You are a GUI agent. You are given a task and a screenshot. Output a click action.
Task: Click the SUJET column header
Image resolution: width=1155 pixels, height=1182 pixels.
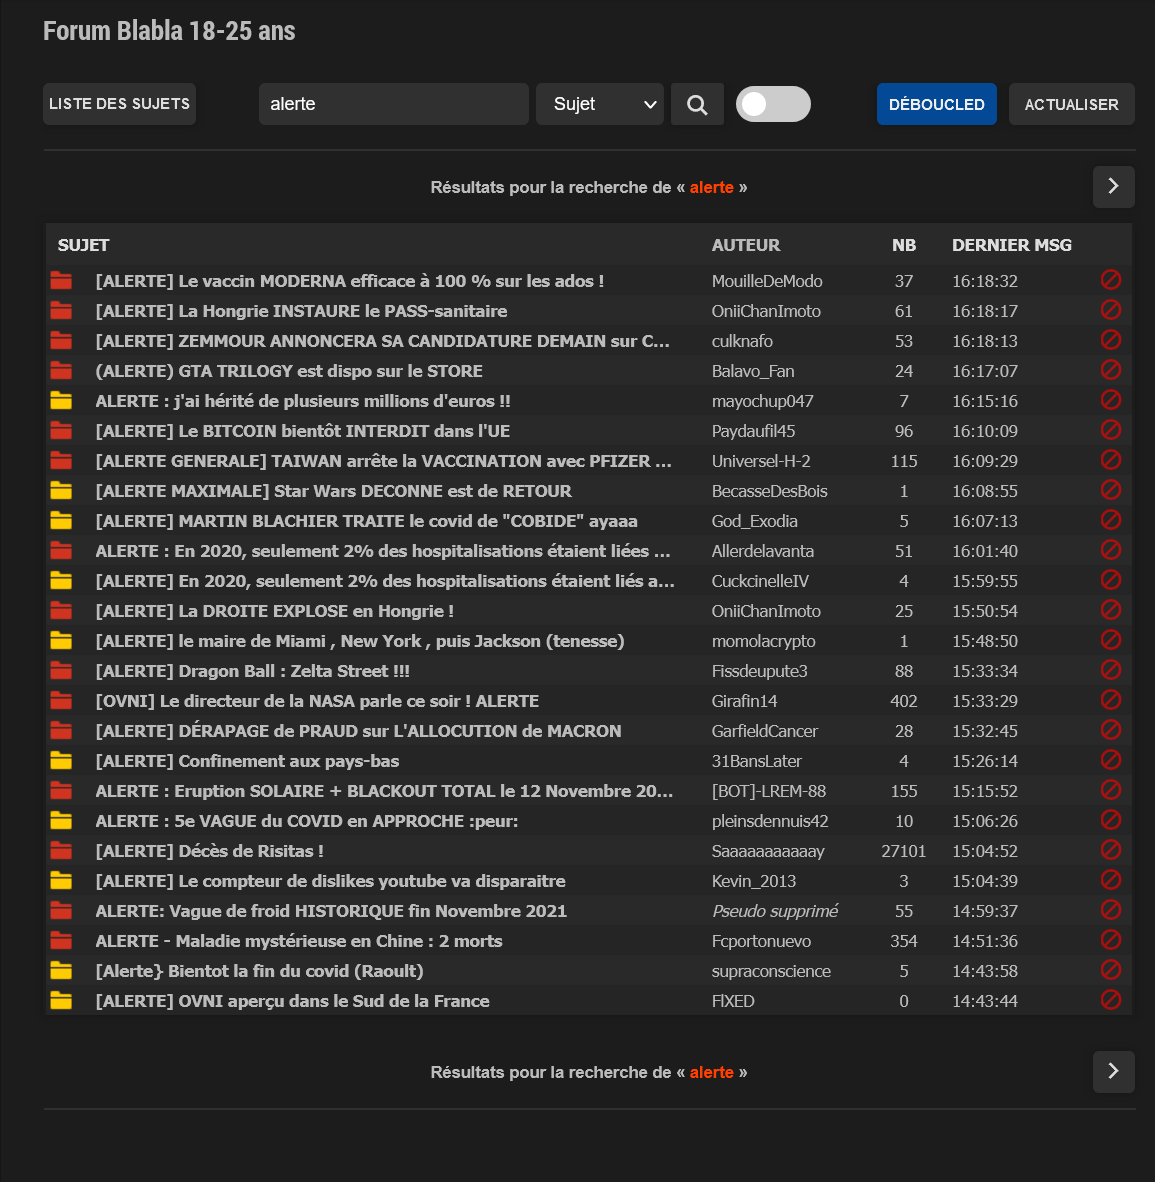click(x=84, y=245)
